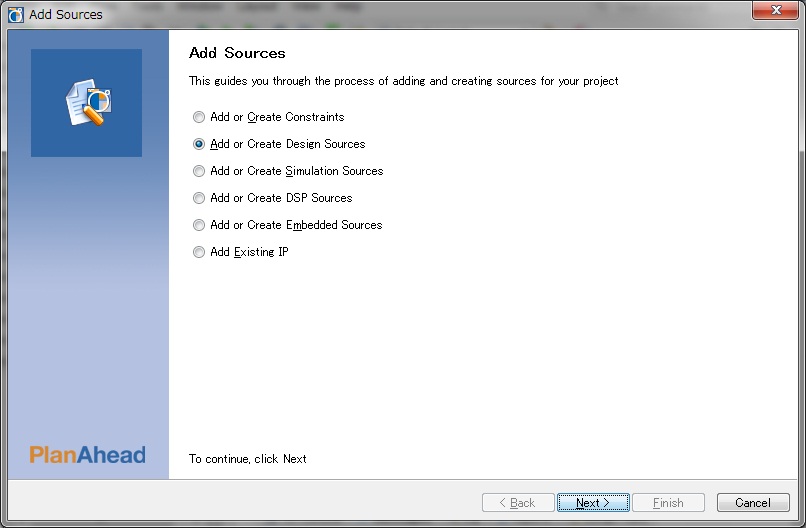Click the Finish button
The height and width of the screenshot is (528, 806).
pos(668,502)
